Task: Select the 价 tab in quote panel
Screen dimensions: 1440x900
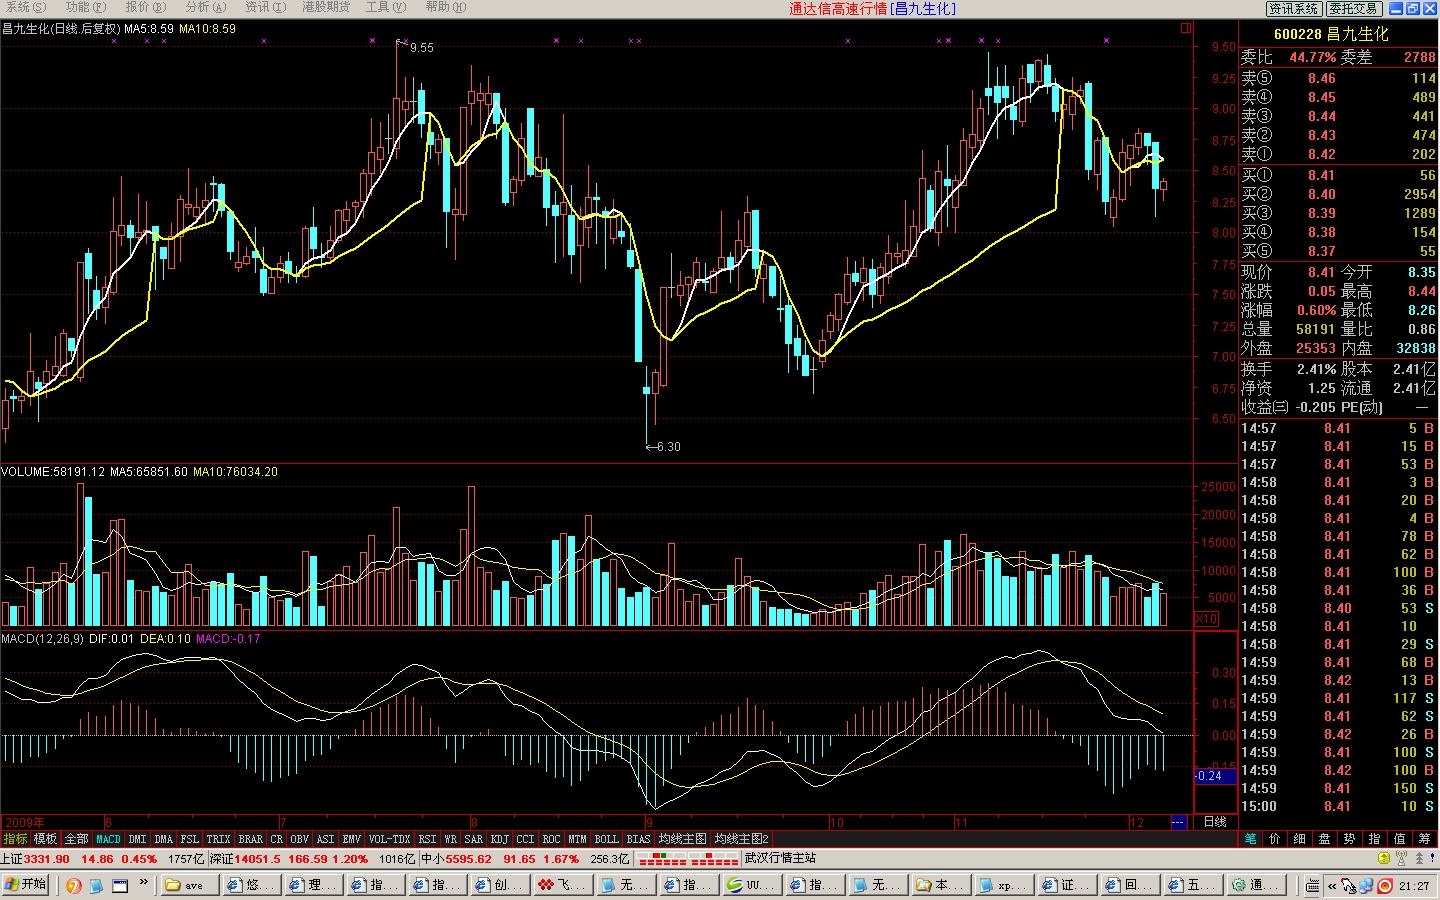Action: click(x=1275, y=839)
